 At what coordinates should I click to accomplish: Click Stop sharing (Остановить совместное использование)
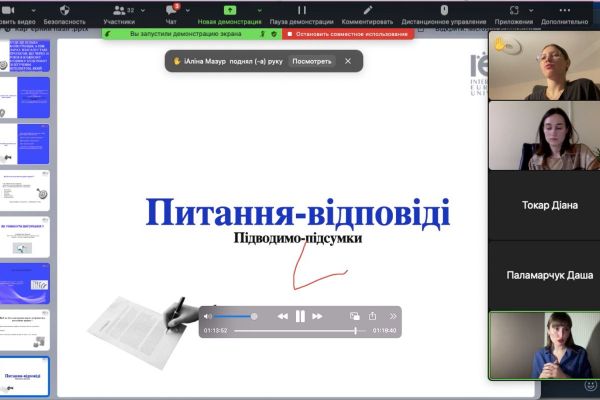pyautogui.click(x=349, y=34)
